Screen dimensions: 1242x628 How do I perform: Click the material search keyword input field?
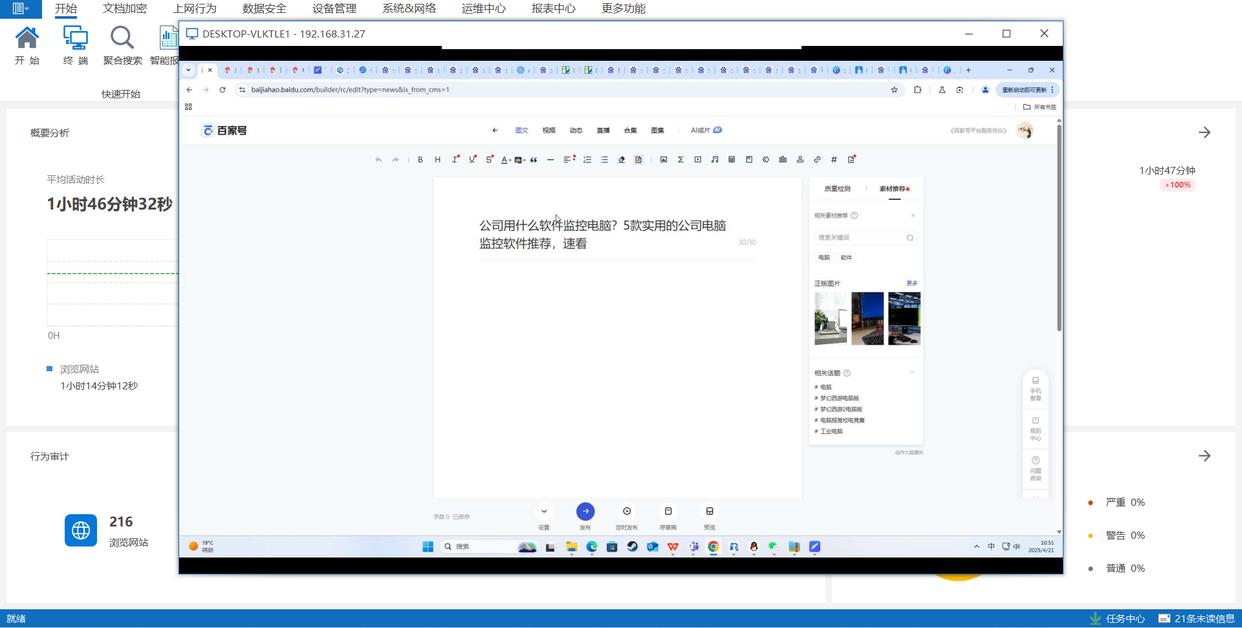pyautogui.click(x=858, y=238)
